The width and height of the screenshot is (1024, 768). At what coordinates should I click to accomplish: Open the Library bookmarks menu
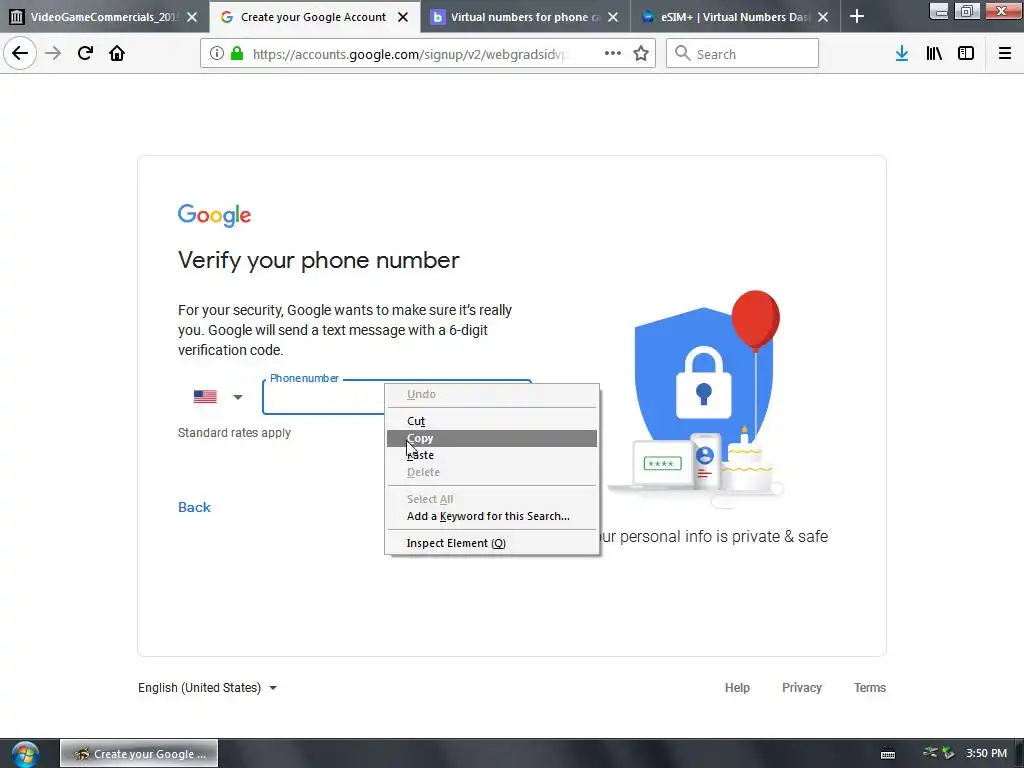934,54
